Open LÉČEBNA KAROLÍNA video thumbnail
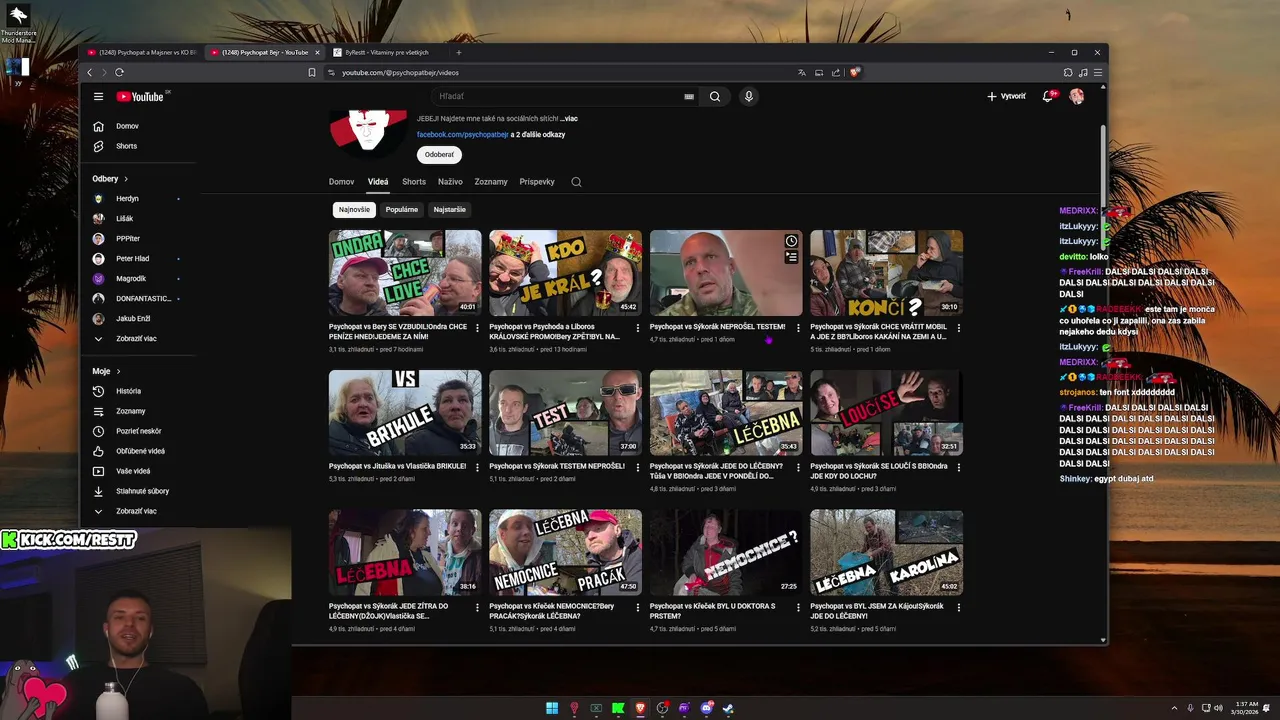1280x720 pixels. (x=886, y=552)
